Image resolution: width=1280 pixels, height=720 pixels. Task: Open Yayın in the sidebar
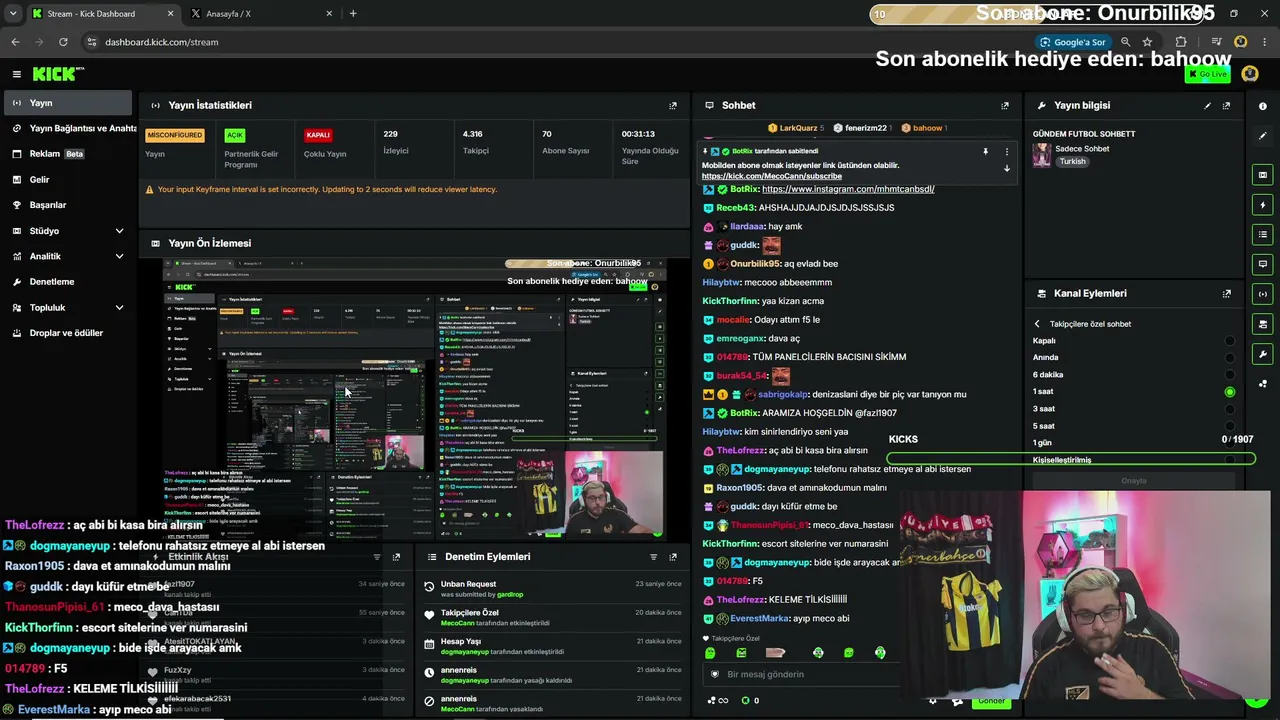pos(68,103)
